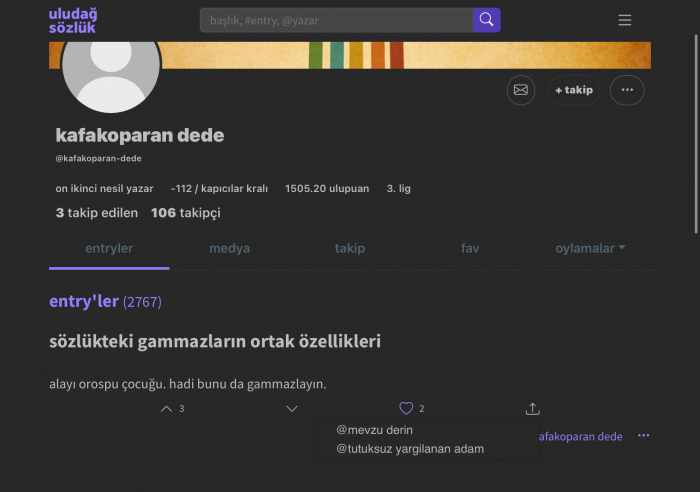Open the 106 takipçi followers list
The width and height of the screenshot is (700, 492).
(x=185, y=213)
